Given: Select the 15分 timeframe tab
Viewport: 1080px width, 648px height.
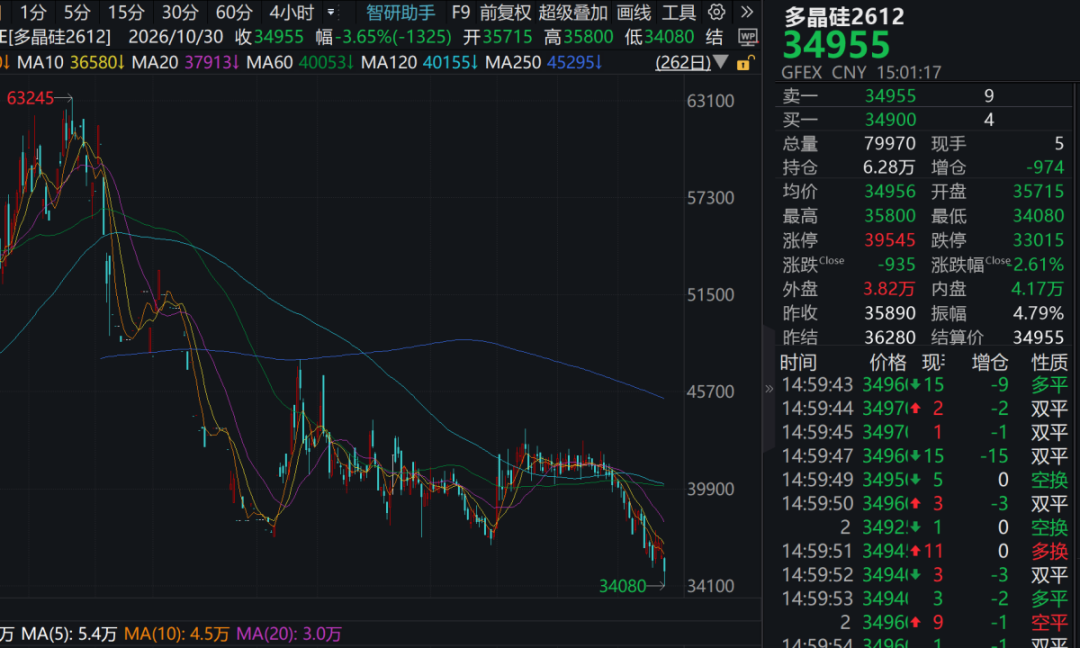Looking at the screenshot, I should (x=126, y=12).
